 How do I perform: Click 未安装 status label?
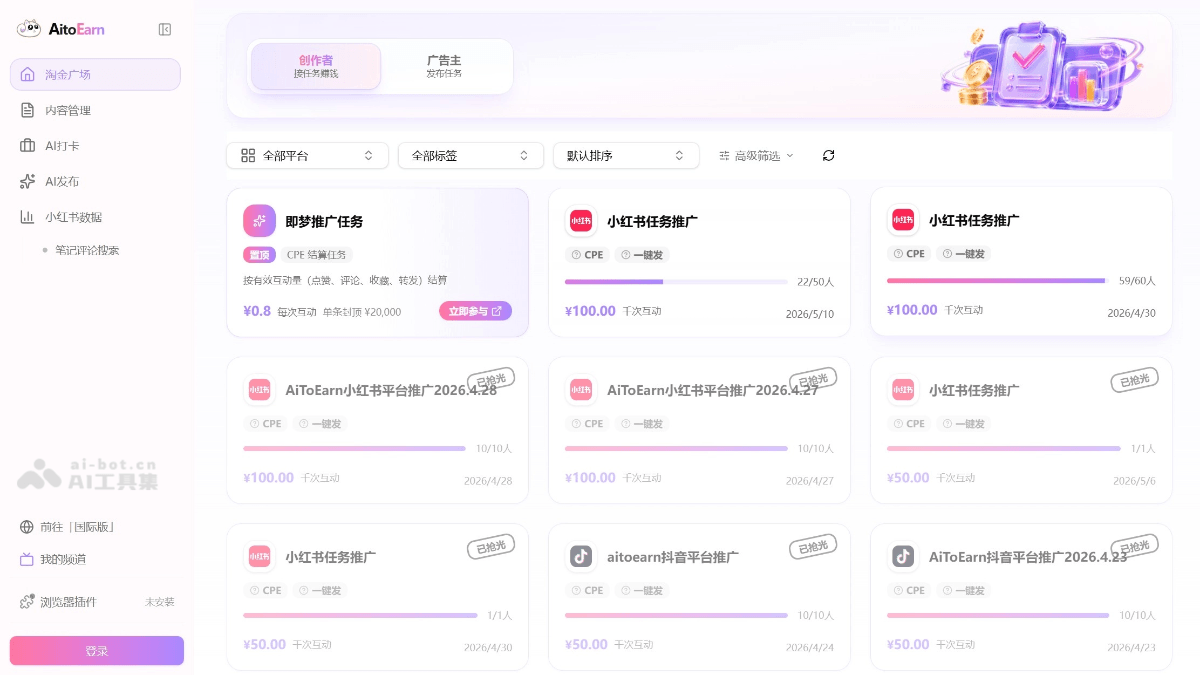pyautogui.click(x=160, y=602)
